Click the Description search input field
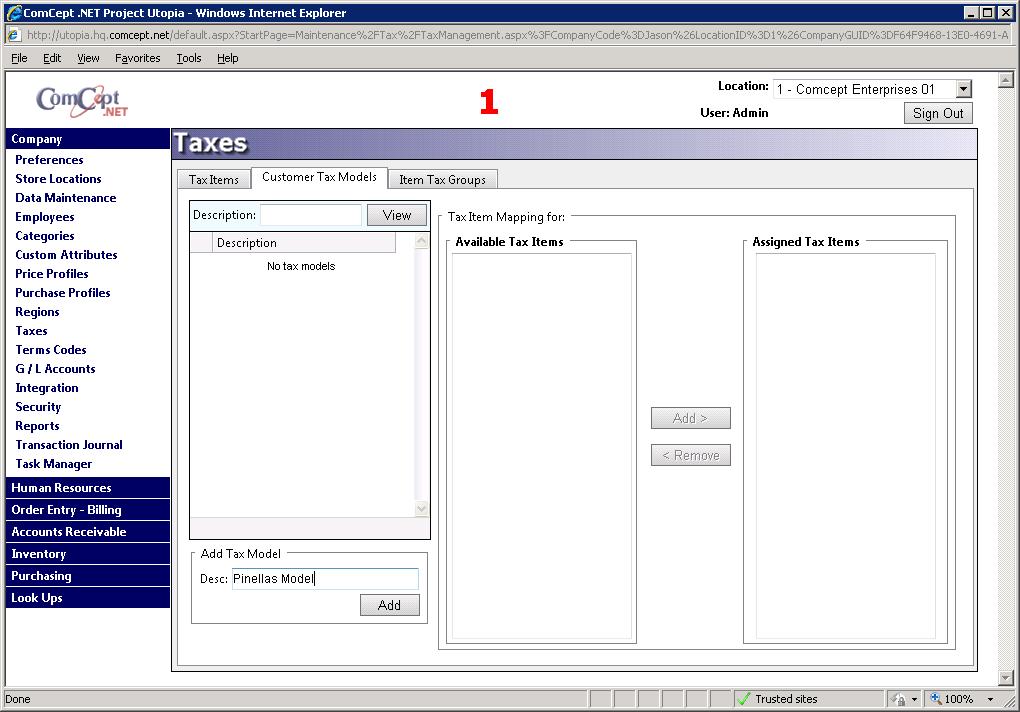Image resolution: width=1020 pixels, height=712 pixels. (310, 215)
